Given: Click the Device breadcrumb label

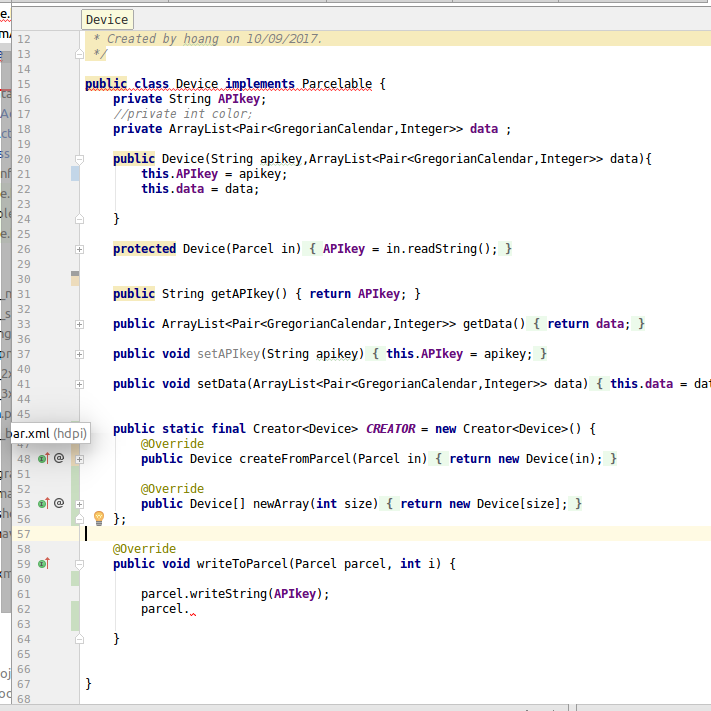Looking at the screenshot, I should click(106, 20).
